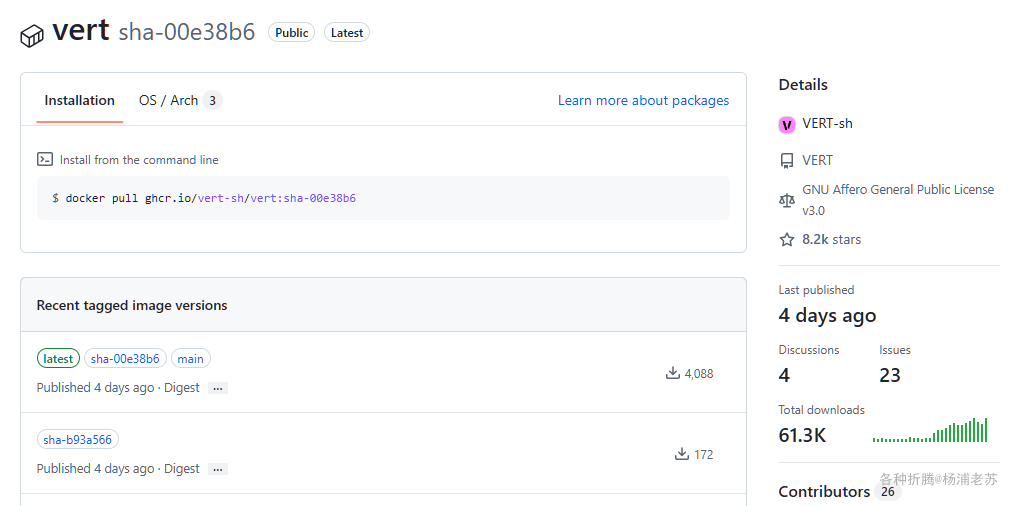Switch to the Installation tab
The width and height of the screenshot is (1019, 506).
coord(80,100)
